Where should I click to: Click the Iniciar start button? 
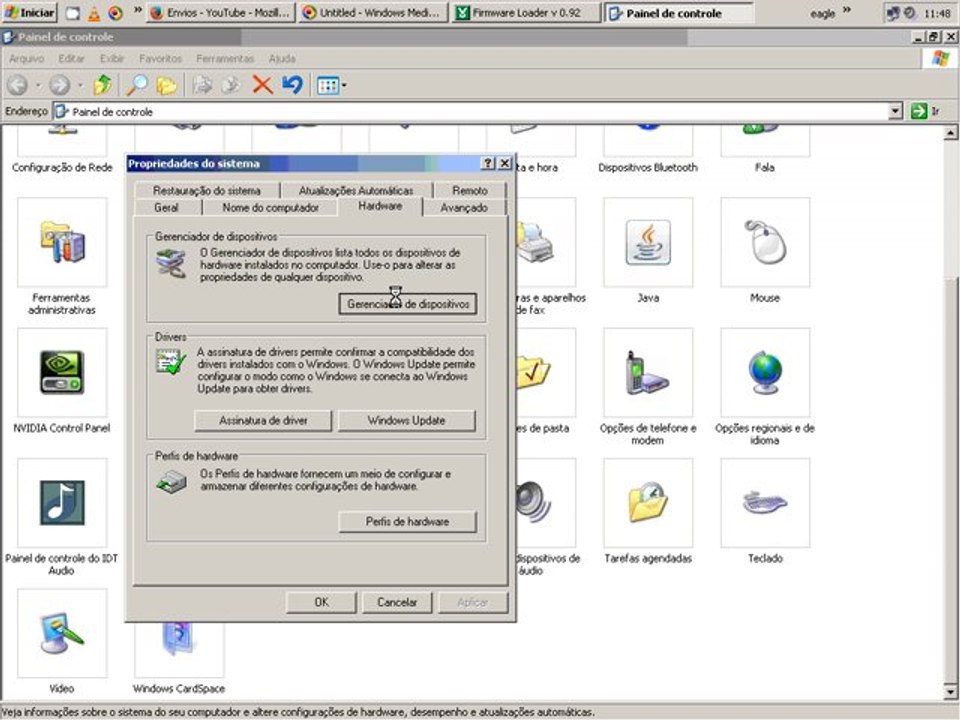pyautogui.click(x=29, y=12)
